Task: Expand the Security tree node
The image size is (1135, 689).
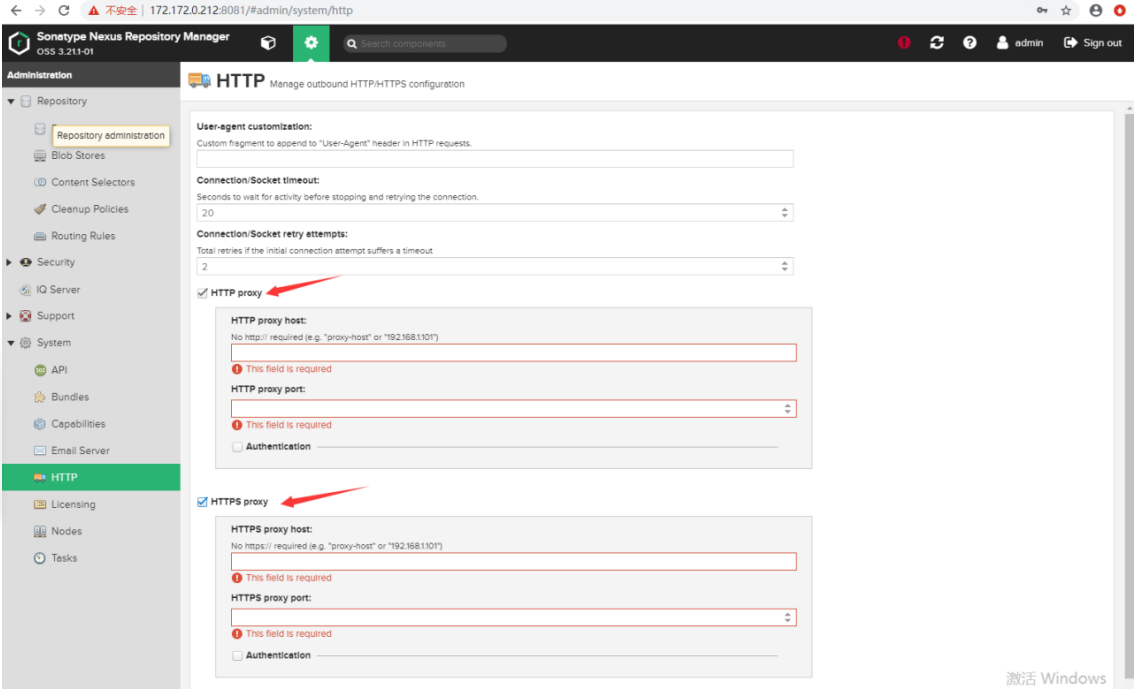Action: 9,262
